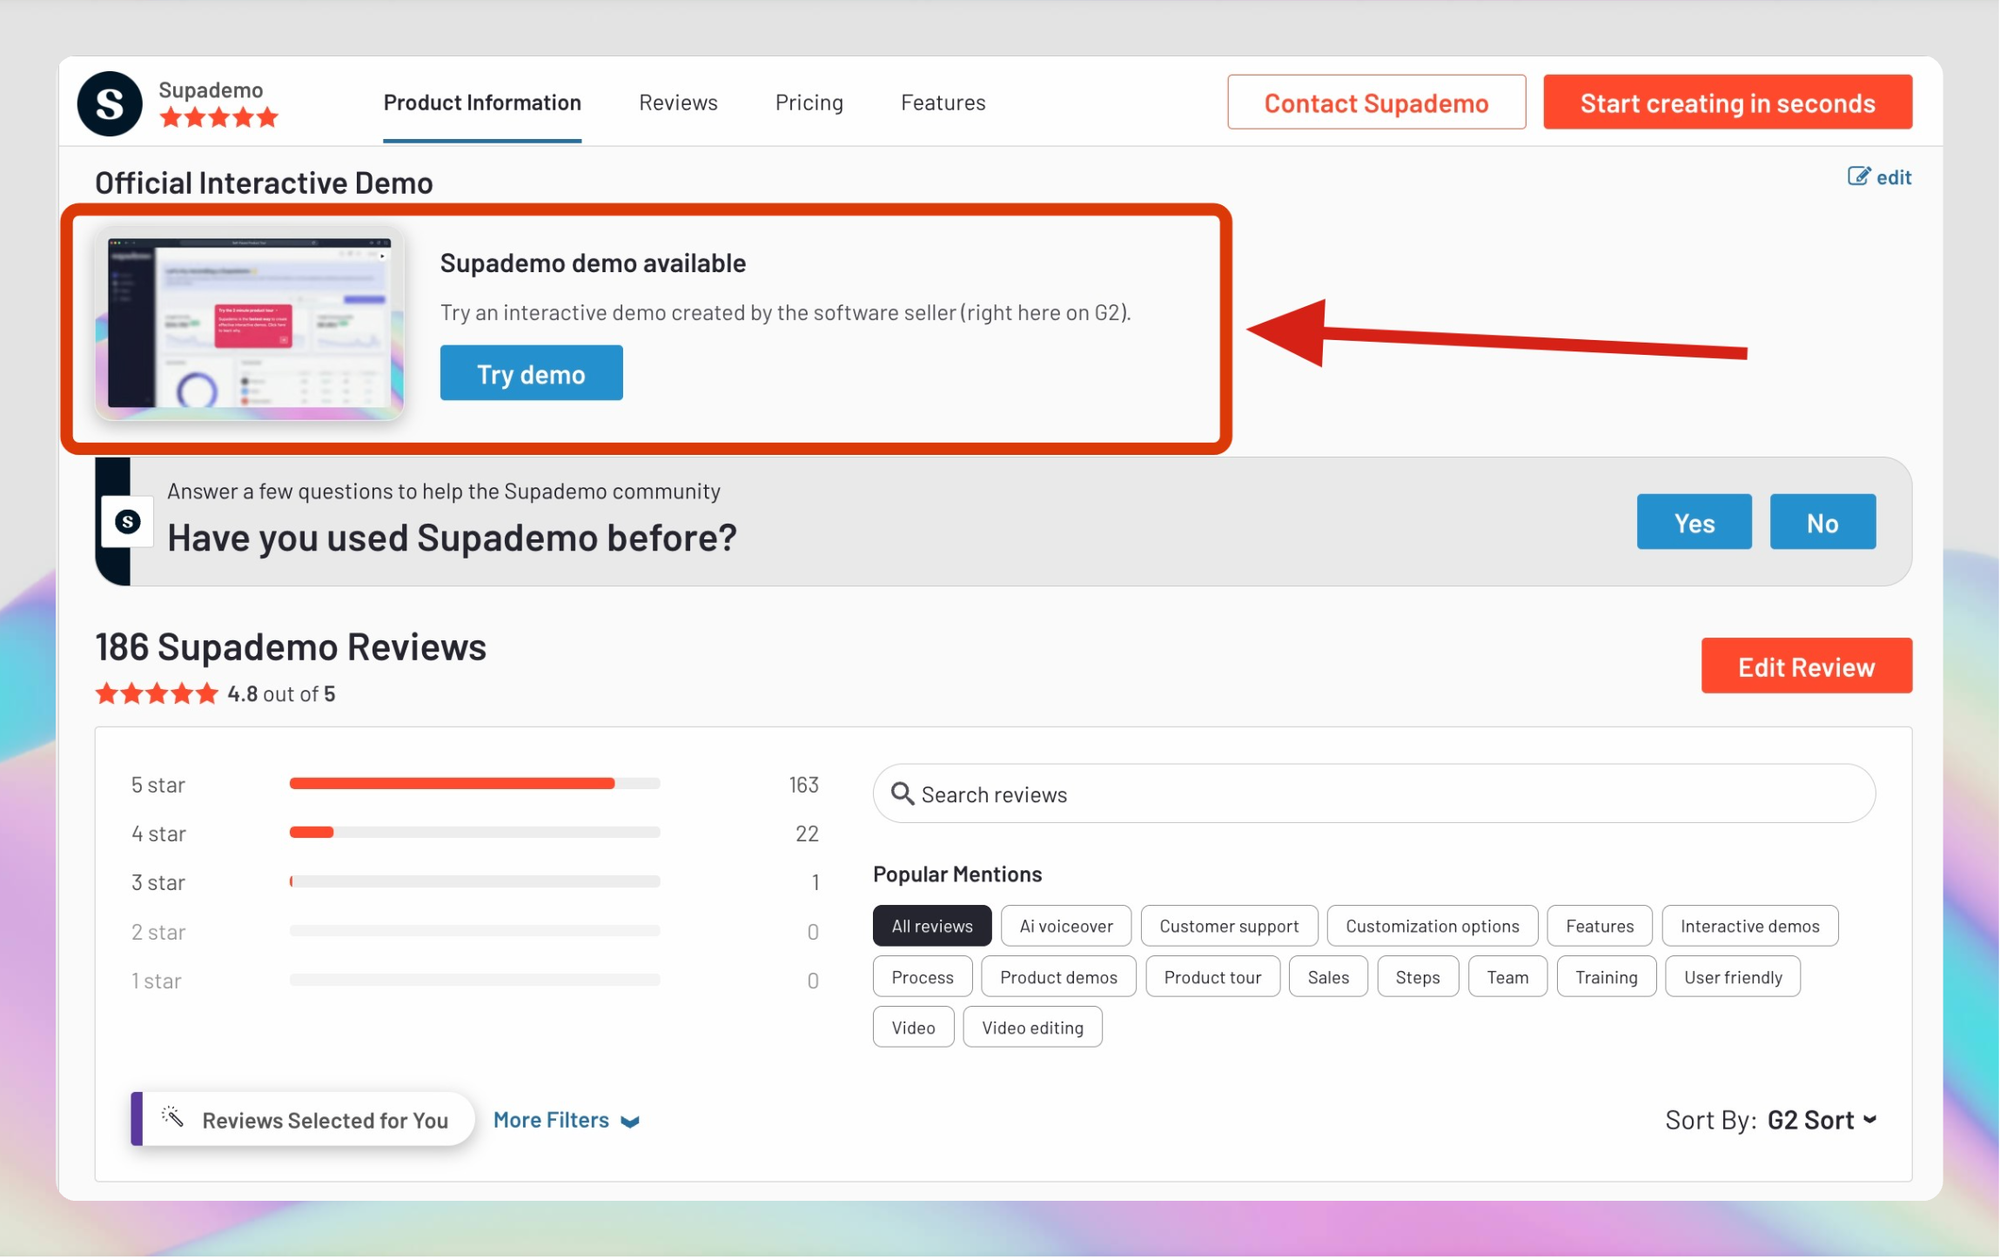This screenshot has height=1258, width=2000.
Task: Click the 3 star rating bar
Action: [475, 882]
